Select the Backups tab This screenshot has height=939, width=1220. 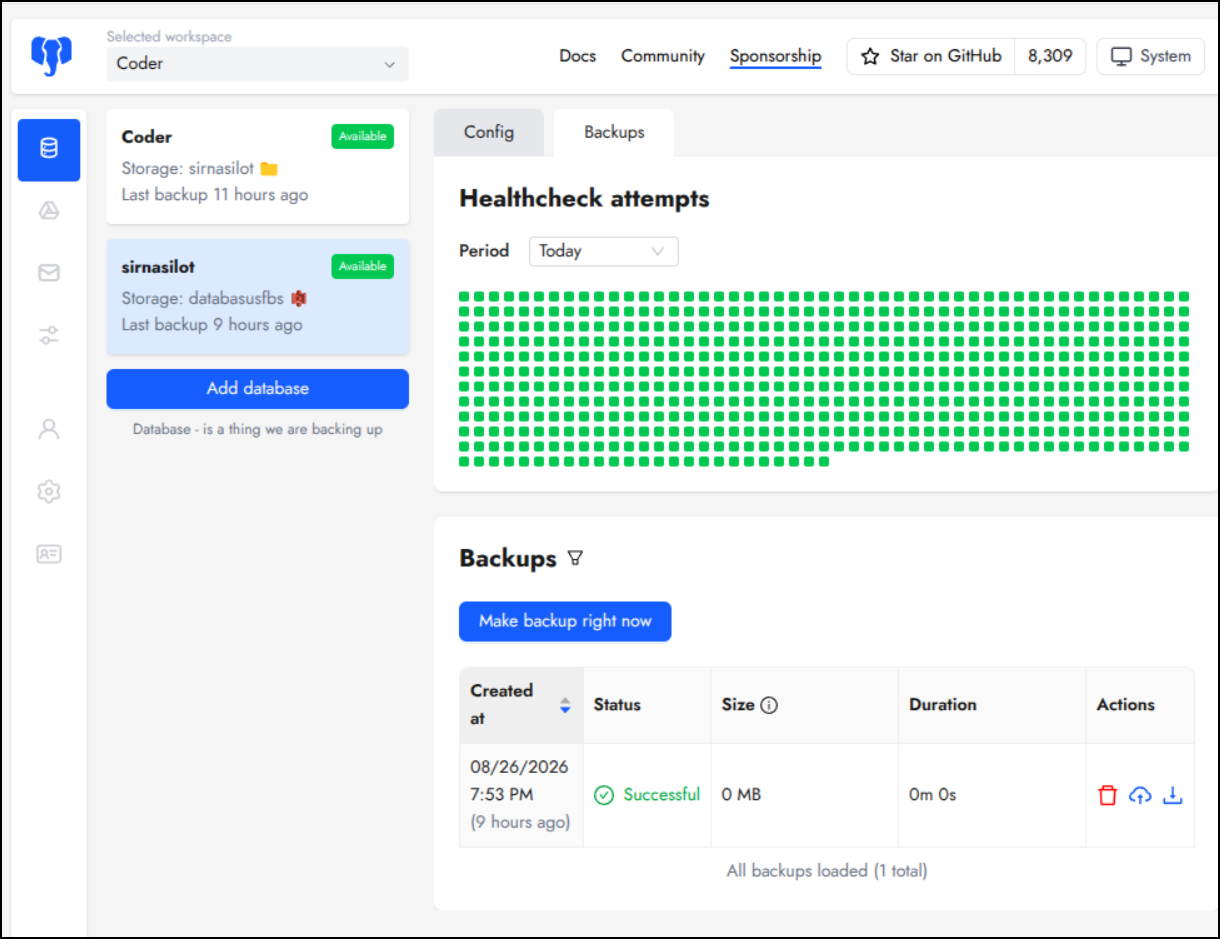[x=614, y=132]
